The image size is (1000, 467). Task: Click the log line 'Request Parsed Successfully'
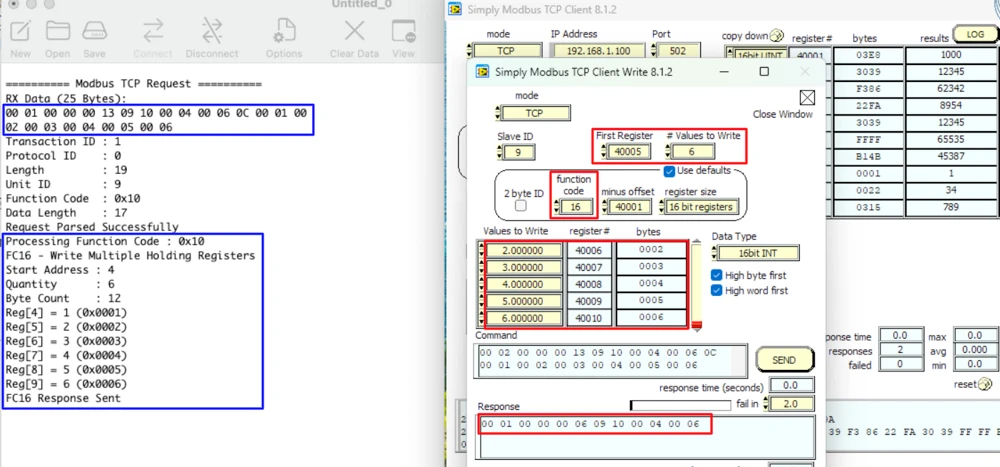coord(92,227)
